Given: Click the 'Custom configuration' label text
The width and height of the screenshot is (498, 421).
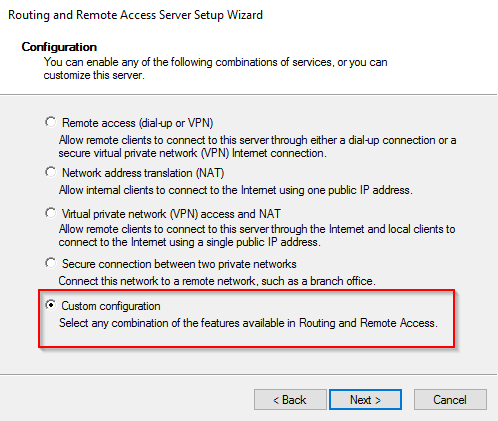Looking at the screenshot, I should point(111,306).
